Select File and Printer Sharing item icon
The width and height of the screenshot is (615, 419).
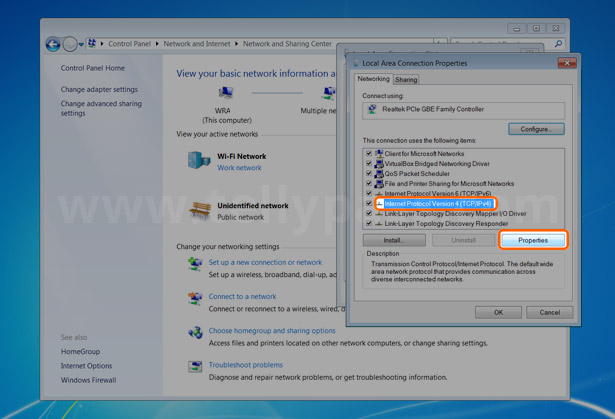379,183
